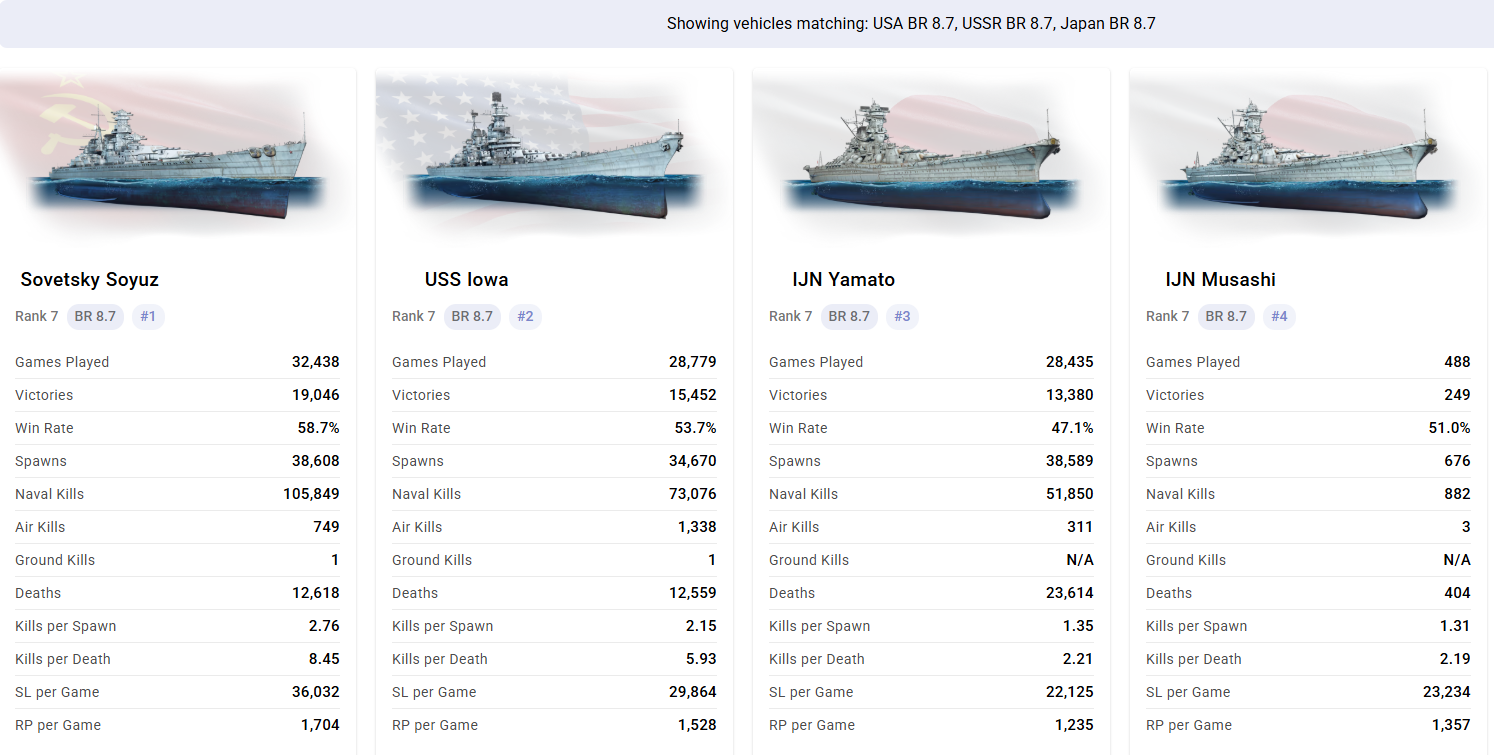Screen dimensions: 1494x755
Task: Click IJN Yamato's BR 8.7 badge
Action: point(849,316)
